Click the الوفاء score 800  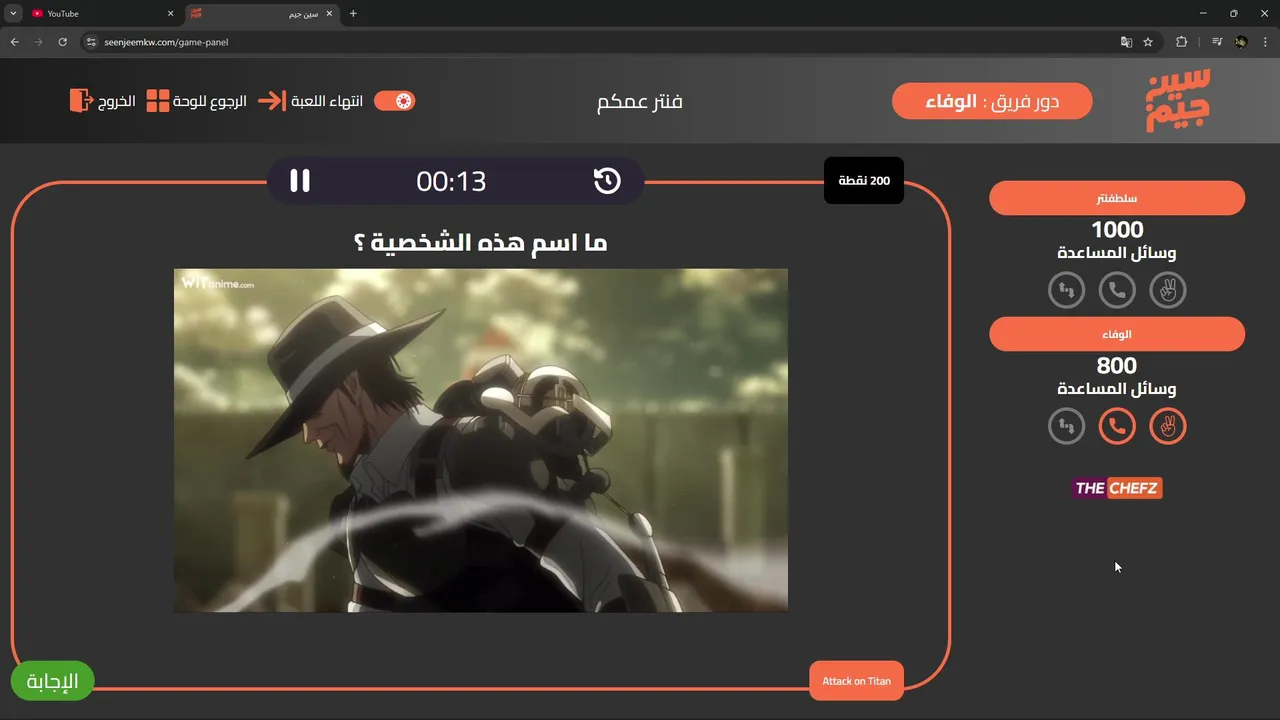1117,366
